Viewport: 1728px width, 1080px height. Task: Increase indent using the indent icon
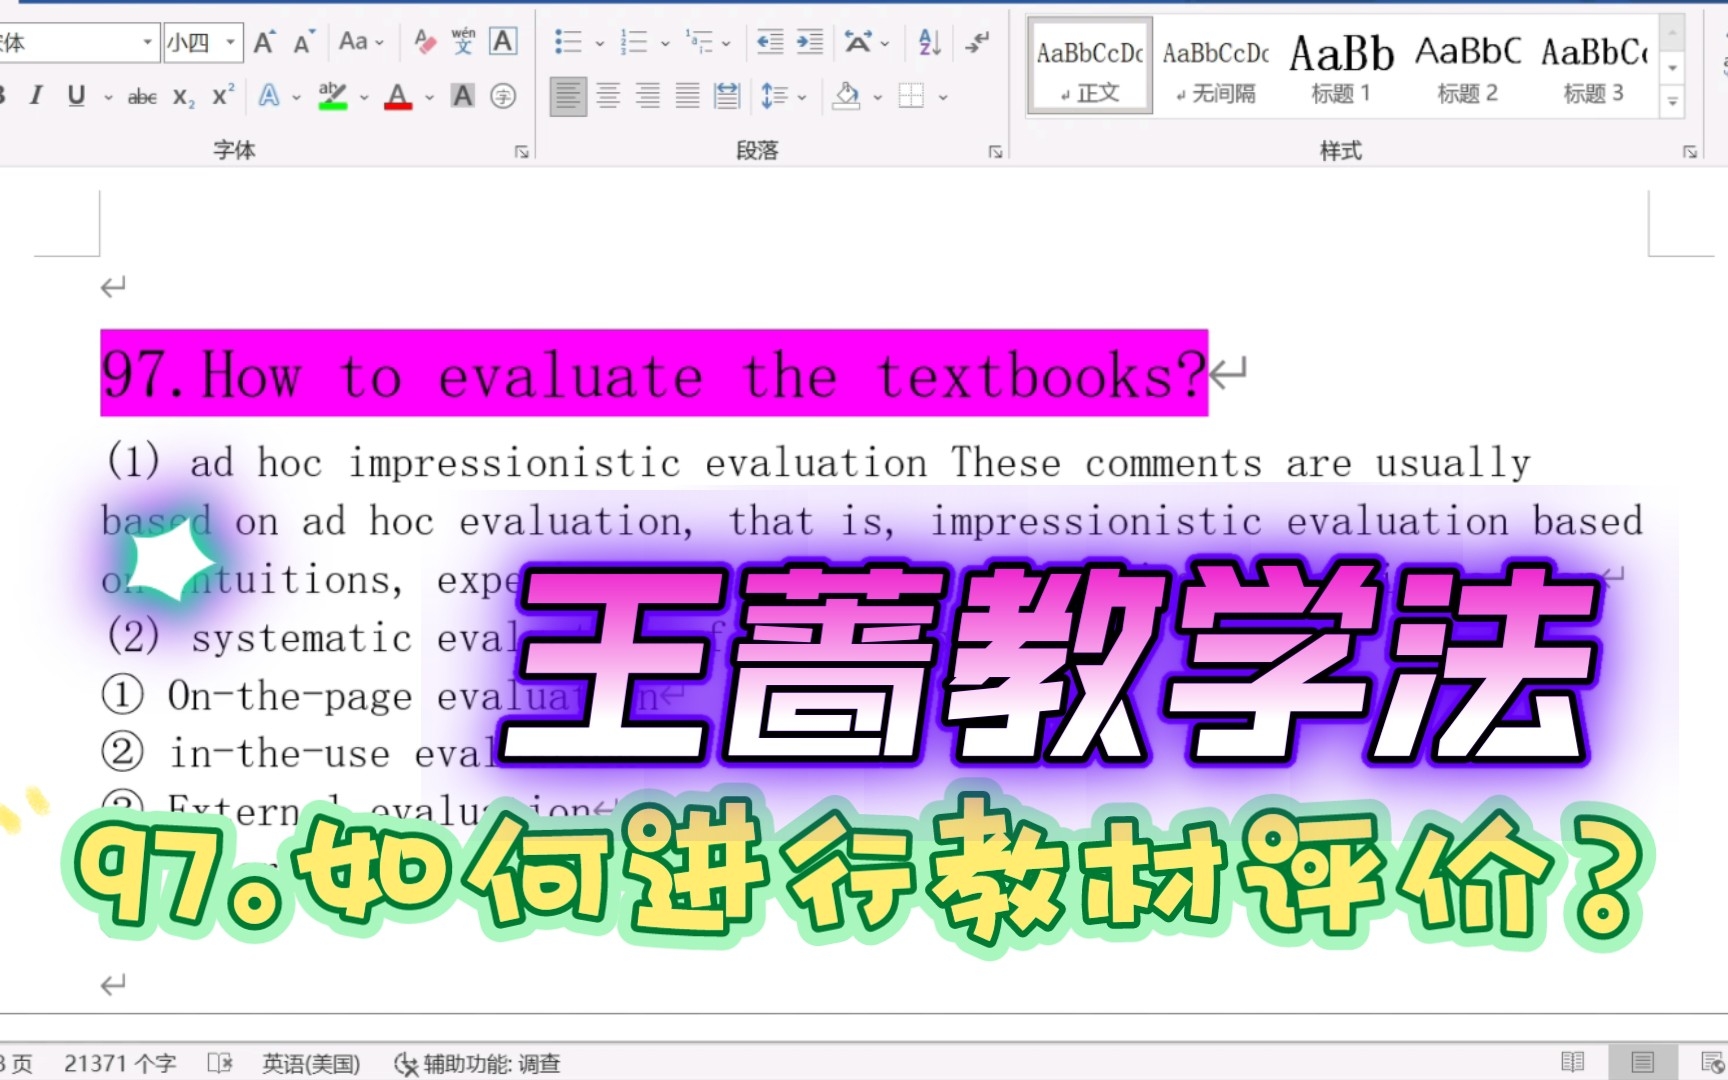click(x=809, y=42)
